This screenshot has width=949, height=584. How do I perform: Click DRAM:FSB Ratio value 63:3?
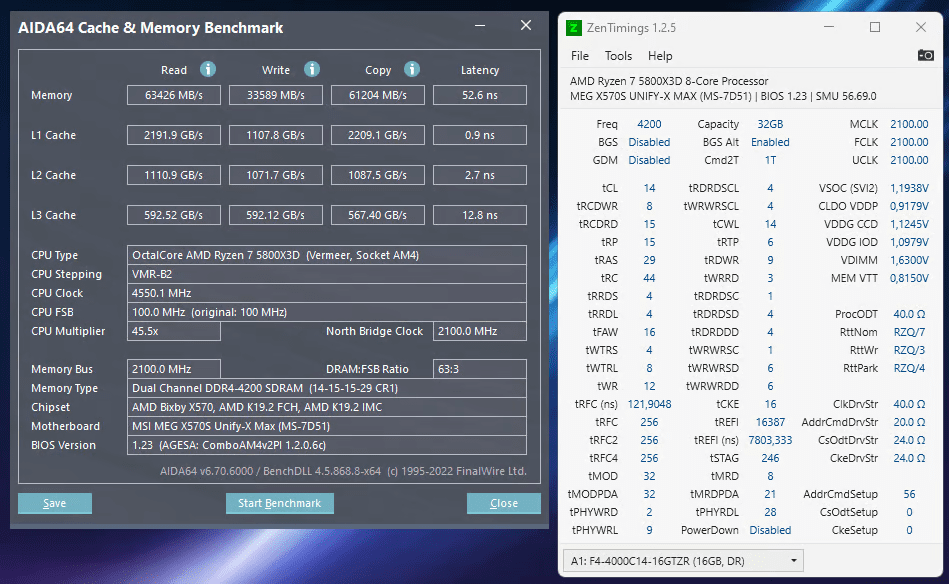click(x=480, y=369)
